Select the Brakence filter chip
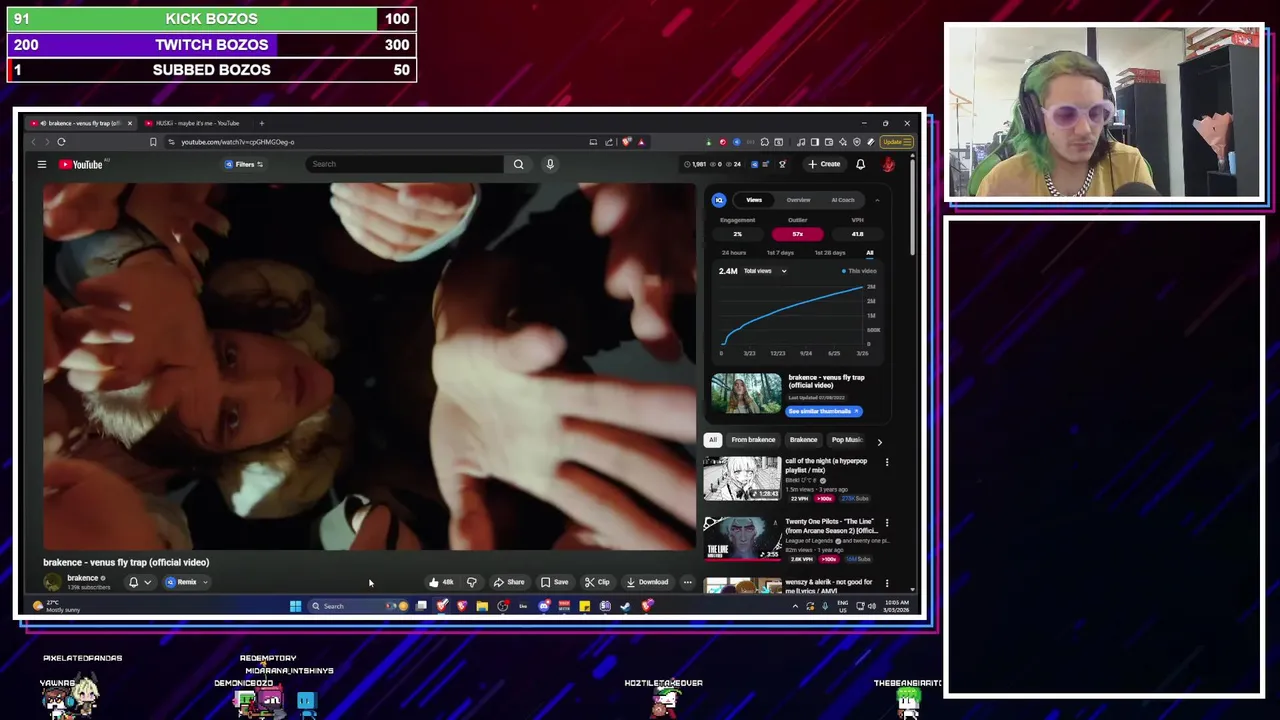Screen dimensions: 1280x720 coord(803,440)
